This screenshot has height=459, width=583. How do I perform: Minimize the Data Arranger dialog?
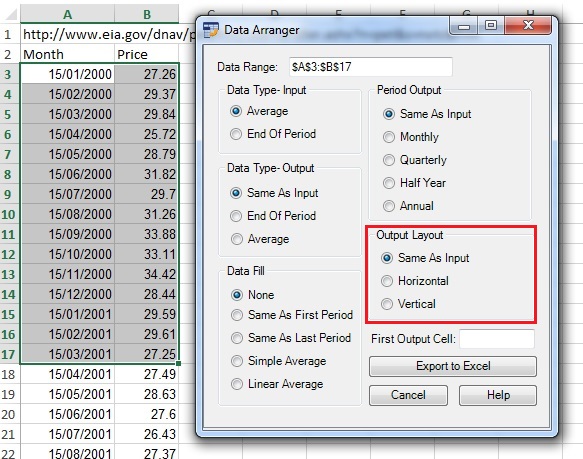point(464,26)
